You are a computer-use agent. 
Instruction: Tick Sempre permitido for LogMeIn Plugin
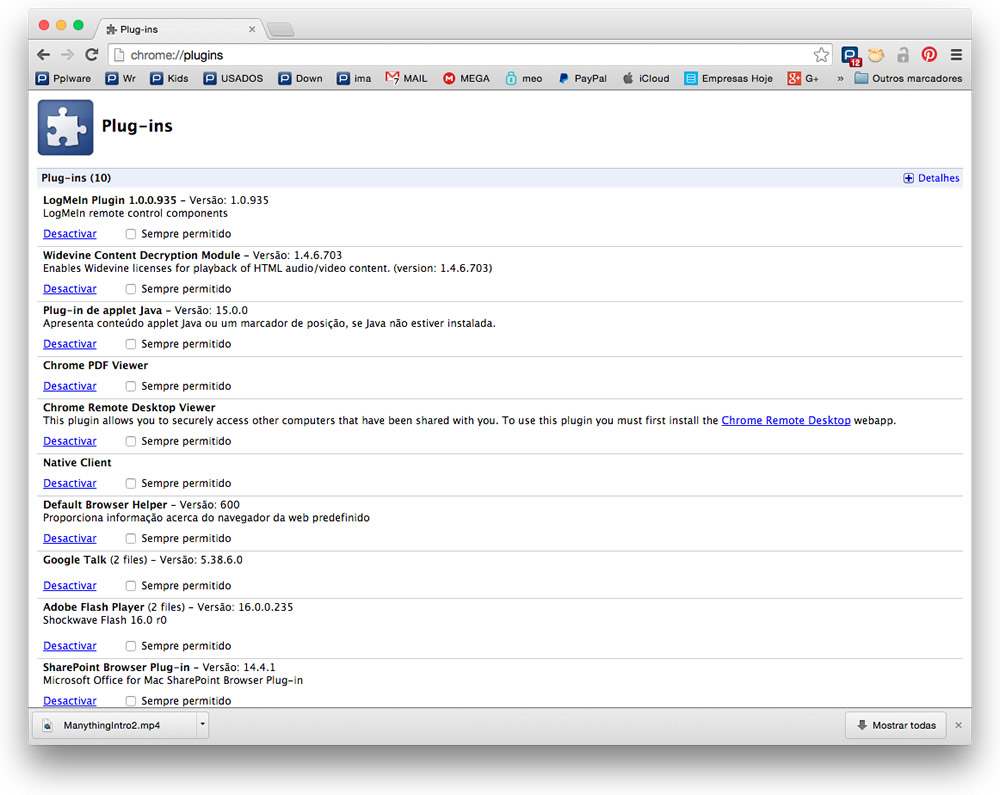coord(131,234)
